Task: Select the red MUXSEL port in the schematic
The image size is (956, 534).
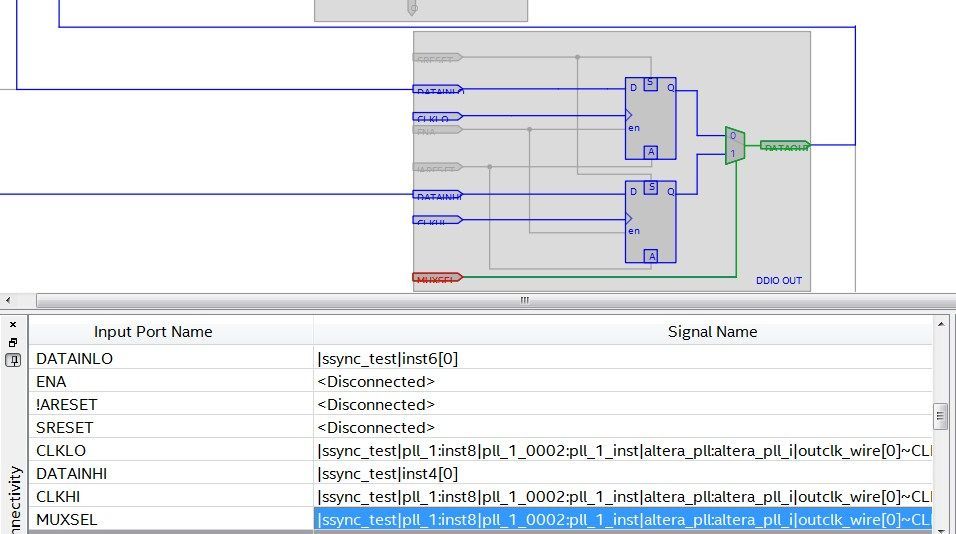Action: click(x=438, y=278)
